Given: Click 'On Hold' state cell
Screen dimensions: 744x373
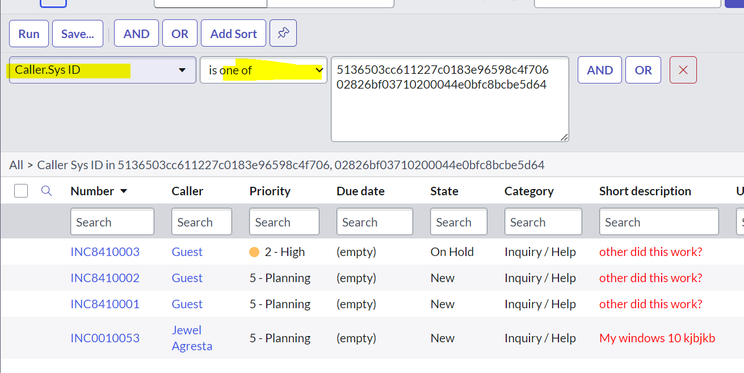Looking at the screenshot, I should click(x=452, y=252).
